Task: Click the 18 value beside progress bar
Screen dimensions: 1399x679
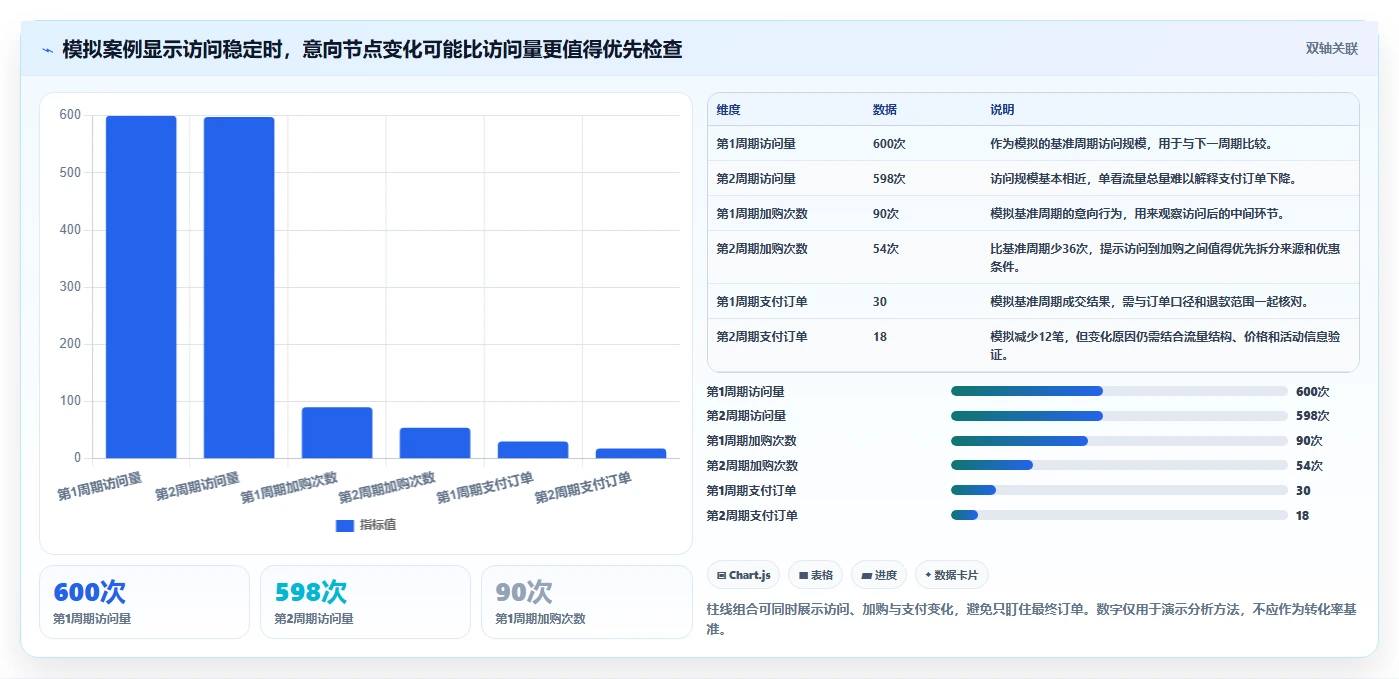Action: click(x=1302, y=516)
